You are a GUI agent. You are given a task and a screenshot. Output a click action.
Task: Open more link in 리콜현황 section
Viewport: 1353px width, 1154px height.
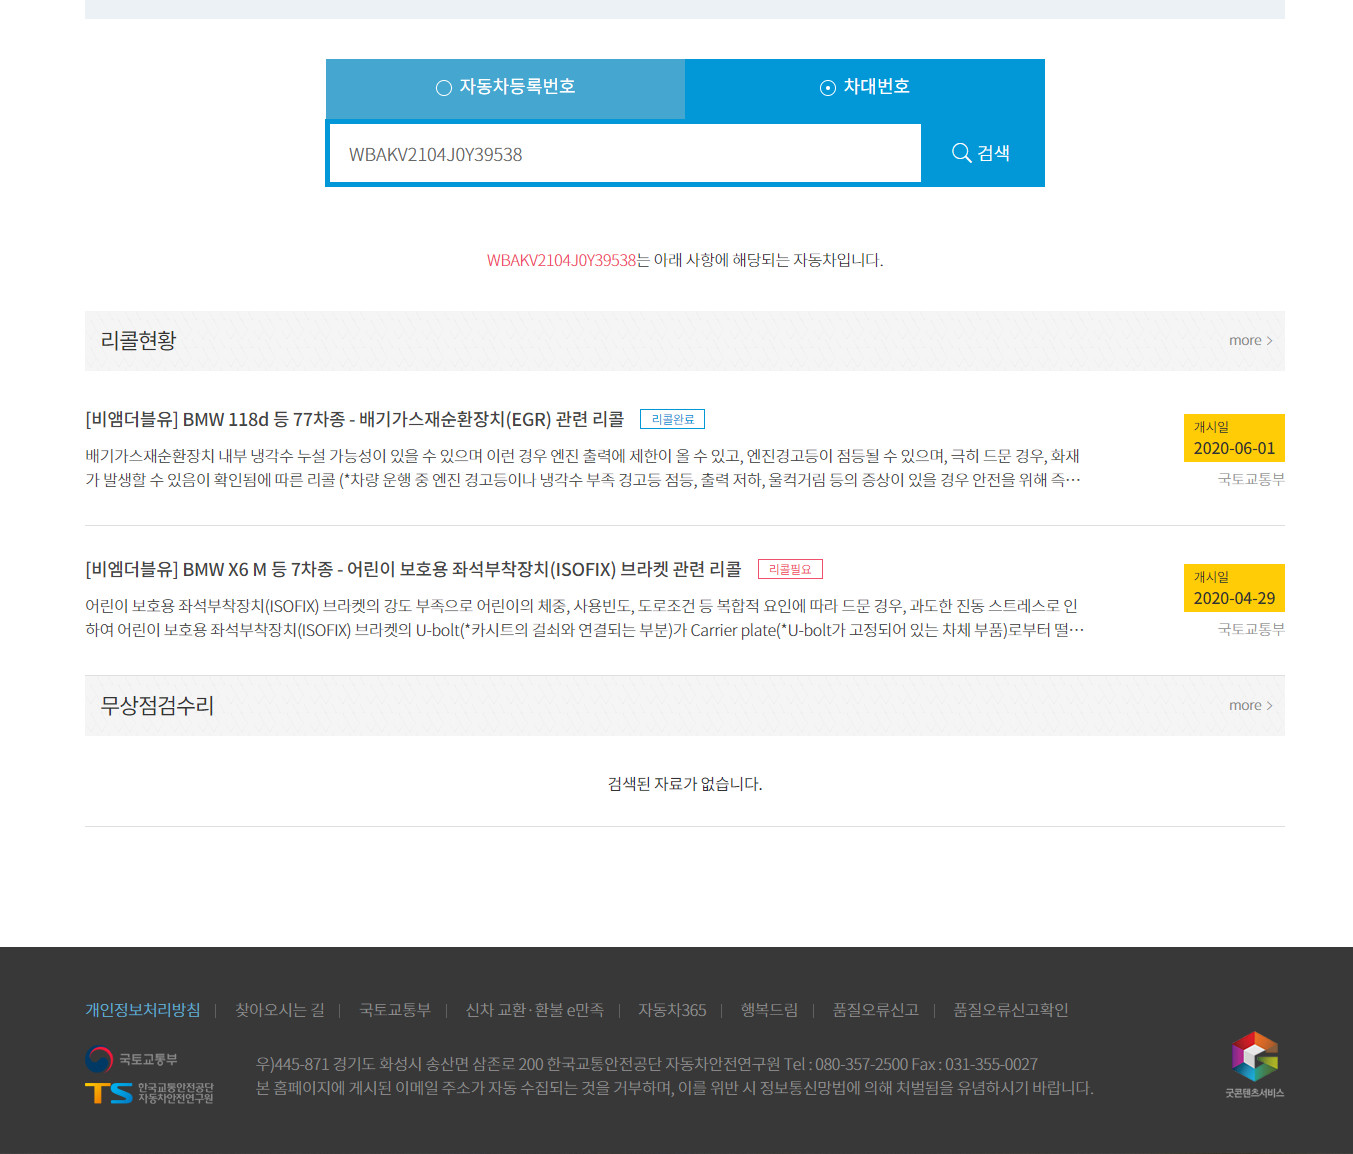1251,341
